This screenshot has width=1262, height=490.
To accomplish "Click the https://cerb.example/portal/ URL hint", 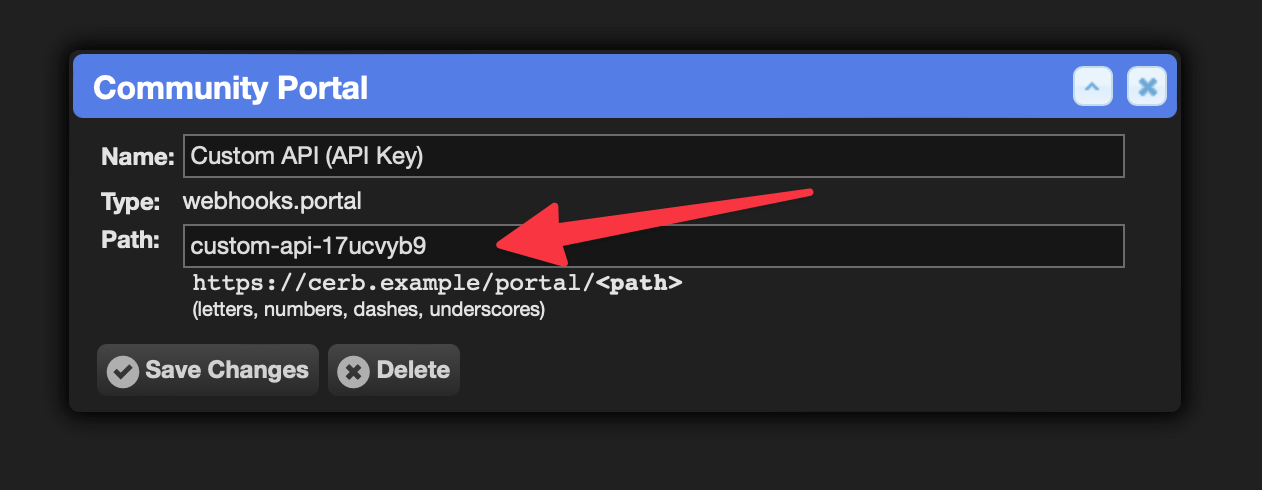I will [x=394, y=283].
